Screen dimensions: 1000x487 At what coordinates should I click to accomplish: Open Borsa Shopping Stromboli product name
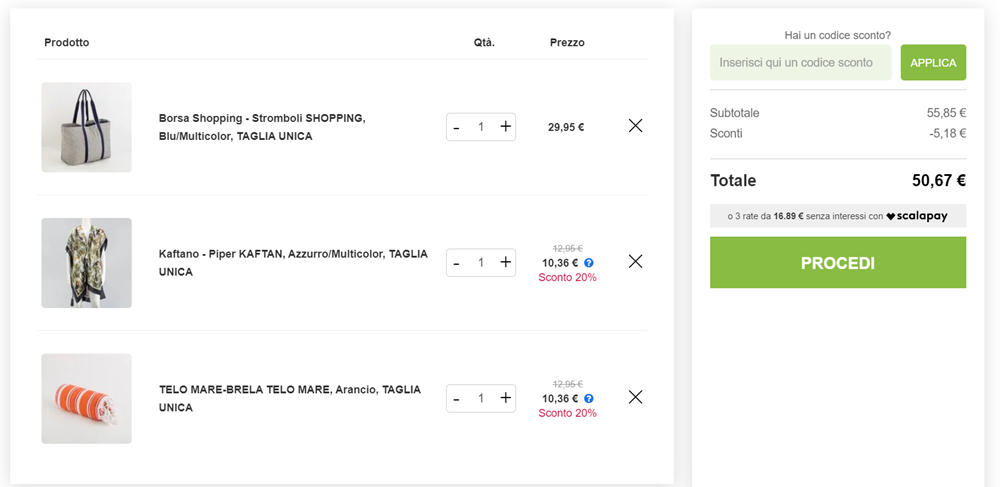[x=262, y=127]
